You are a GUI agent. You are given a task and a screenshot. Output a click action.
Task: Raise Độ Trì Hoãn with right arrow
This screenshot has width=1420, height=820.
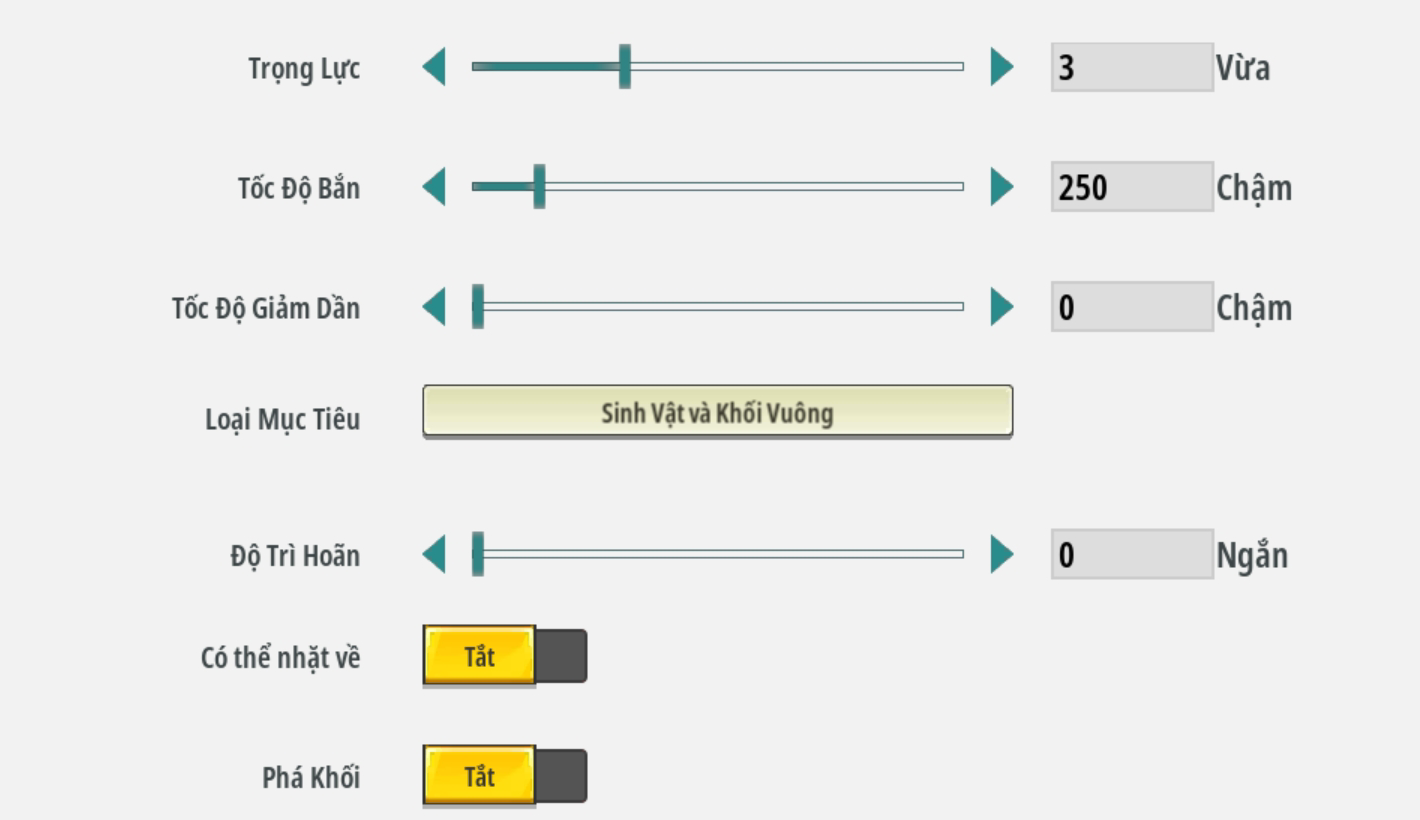coord(1001,554)
